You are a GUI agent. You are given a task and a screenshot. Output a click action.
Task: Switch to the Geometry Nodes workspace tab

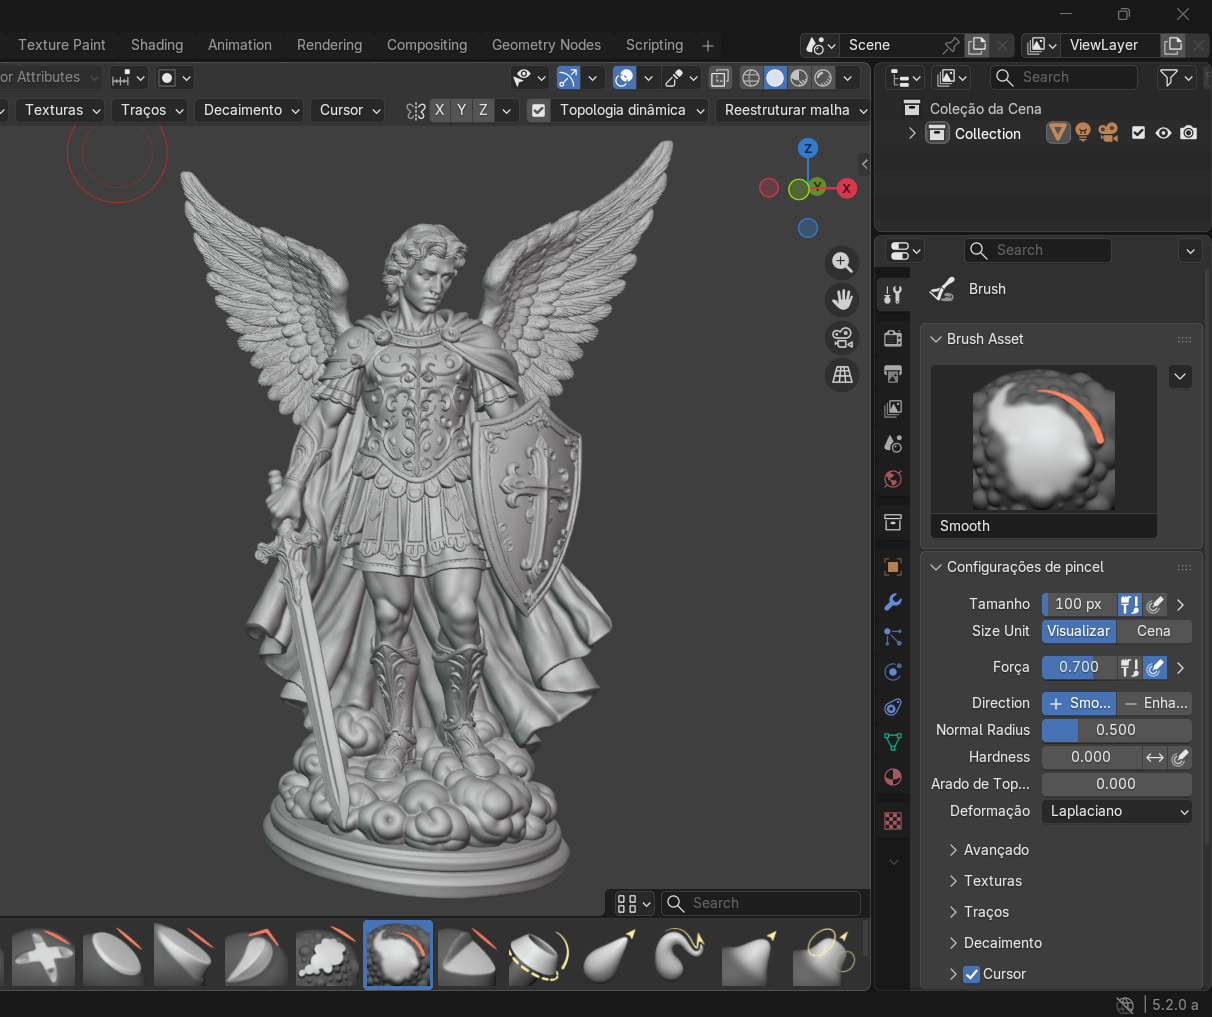(x=546, y=45)
